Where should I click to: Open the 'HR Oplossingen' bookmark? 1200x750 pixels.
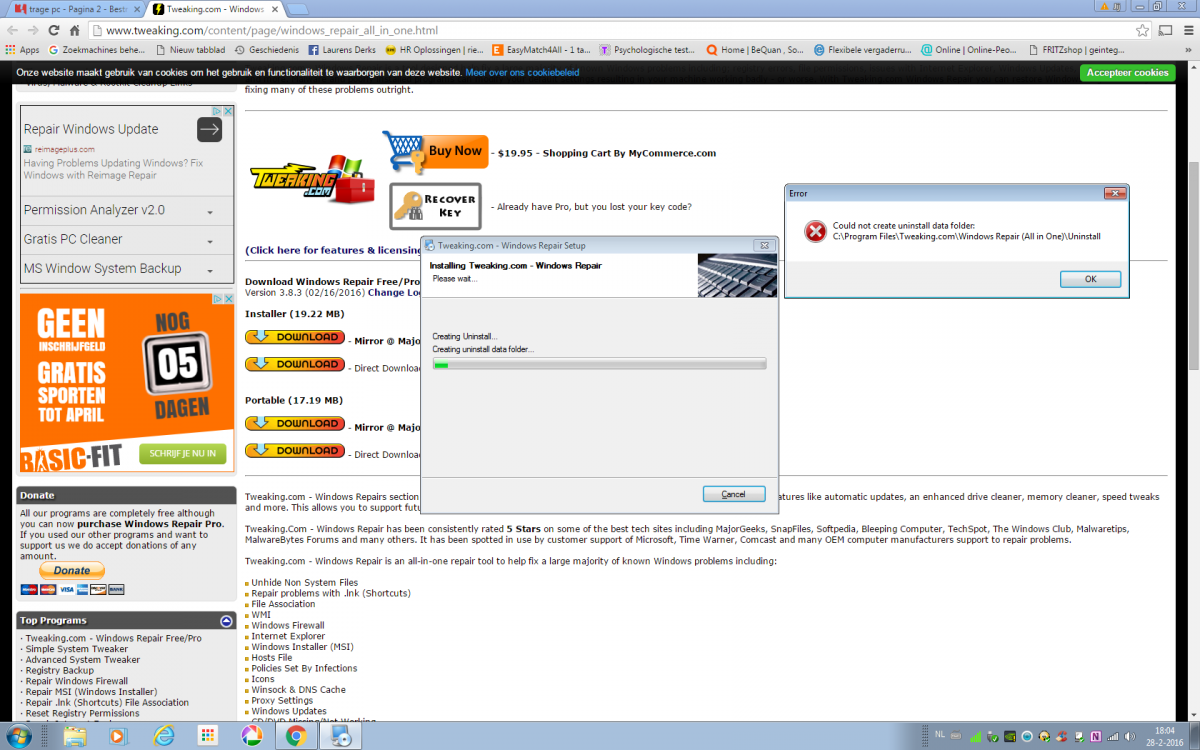434,49
